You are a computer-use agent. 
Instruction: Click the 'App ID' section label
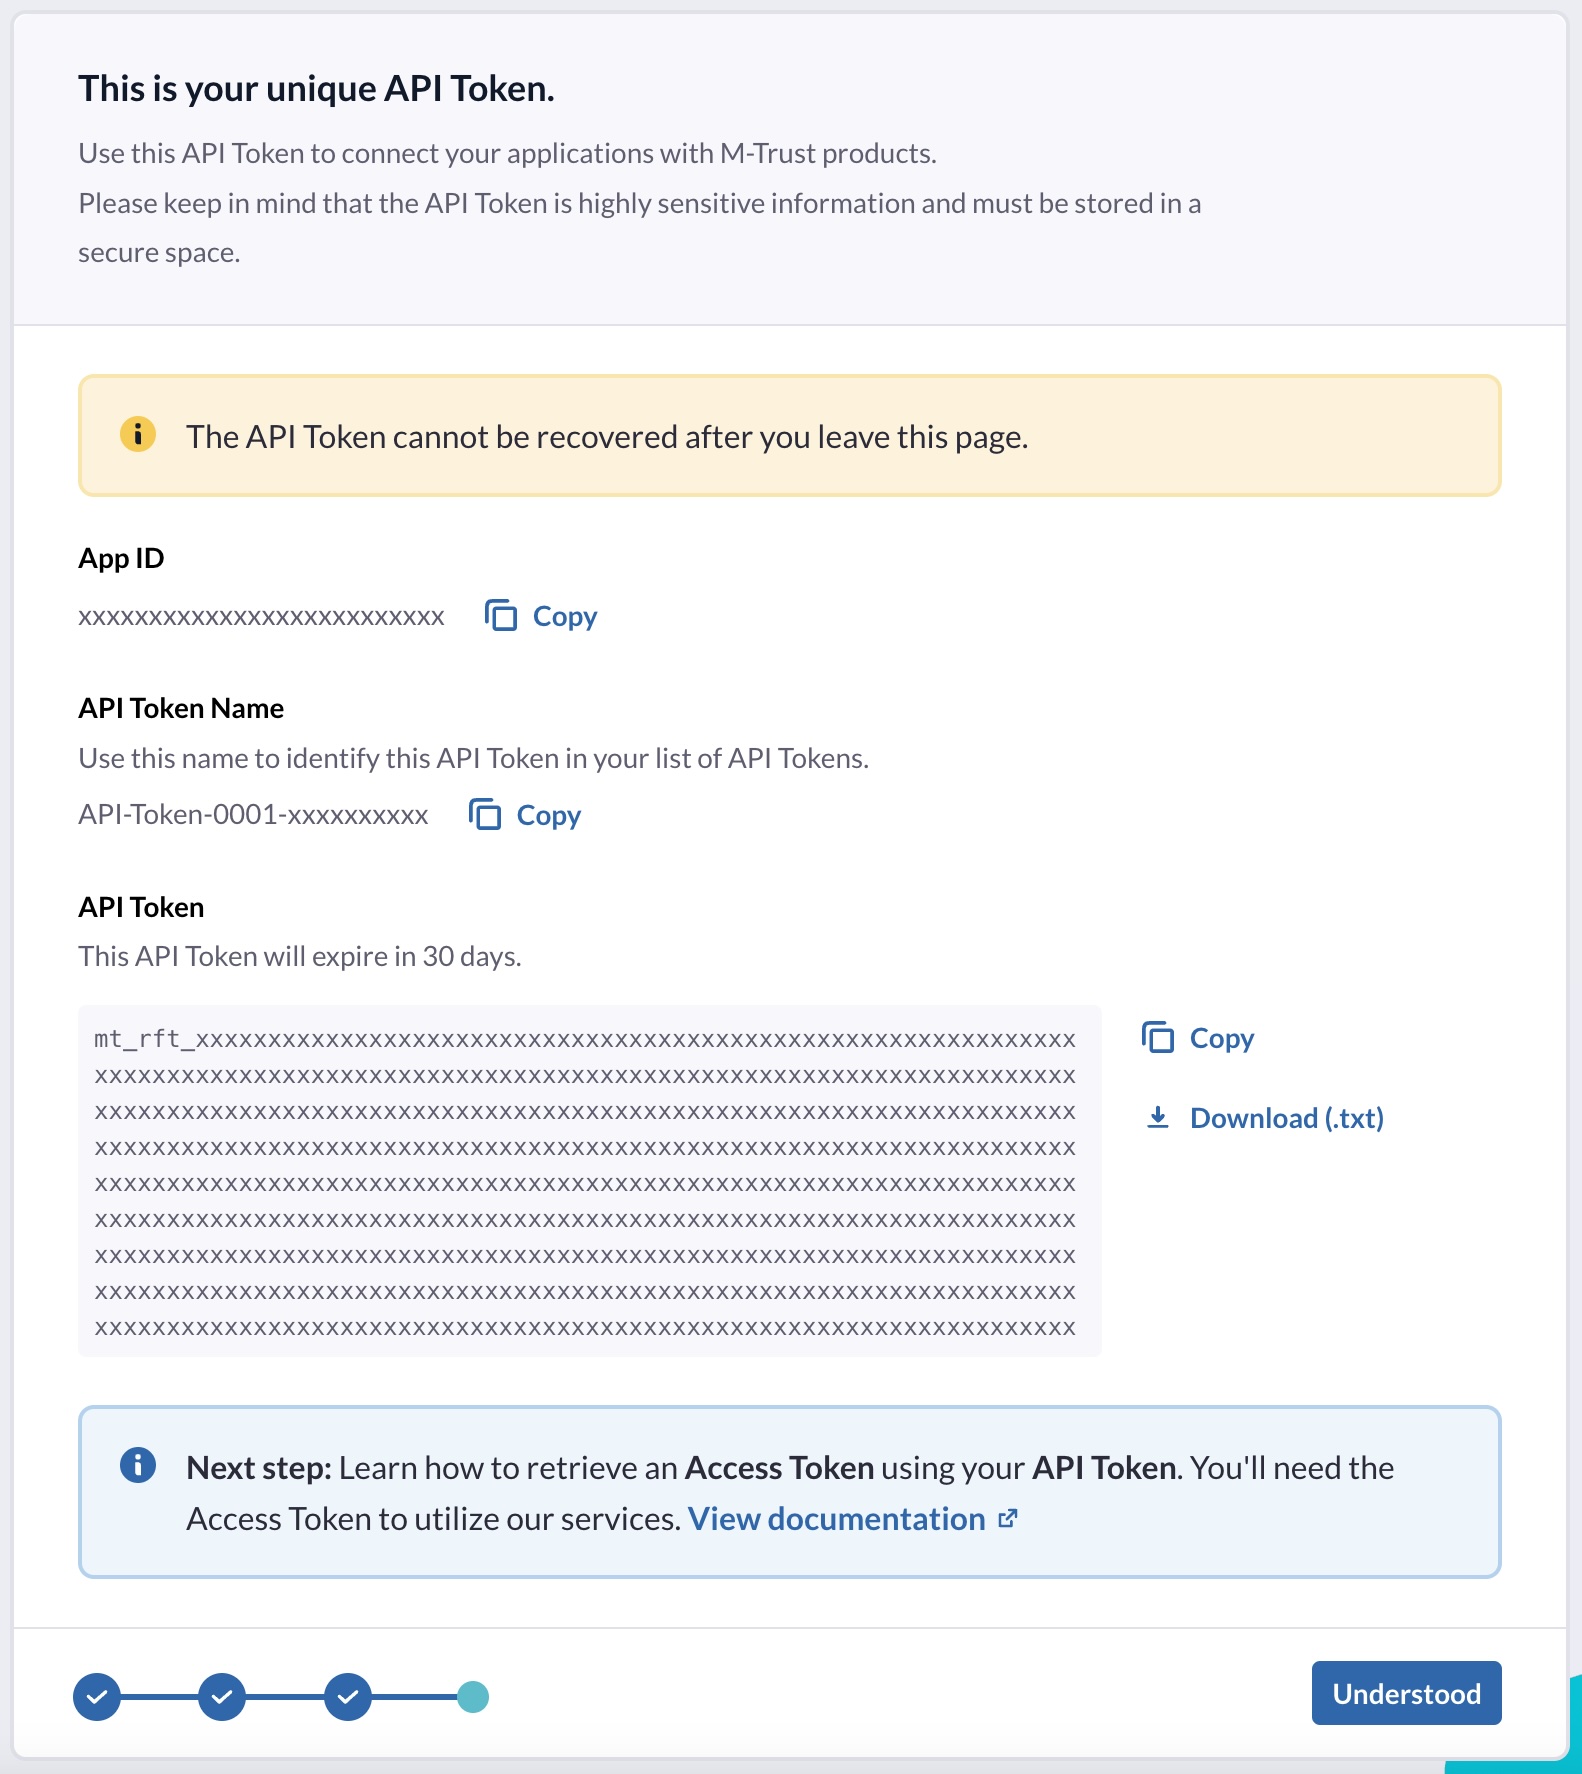coord(121,558)
